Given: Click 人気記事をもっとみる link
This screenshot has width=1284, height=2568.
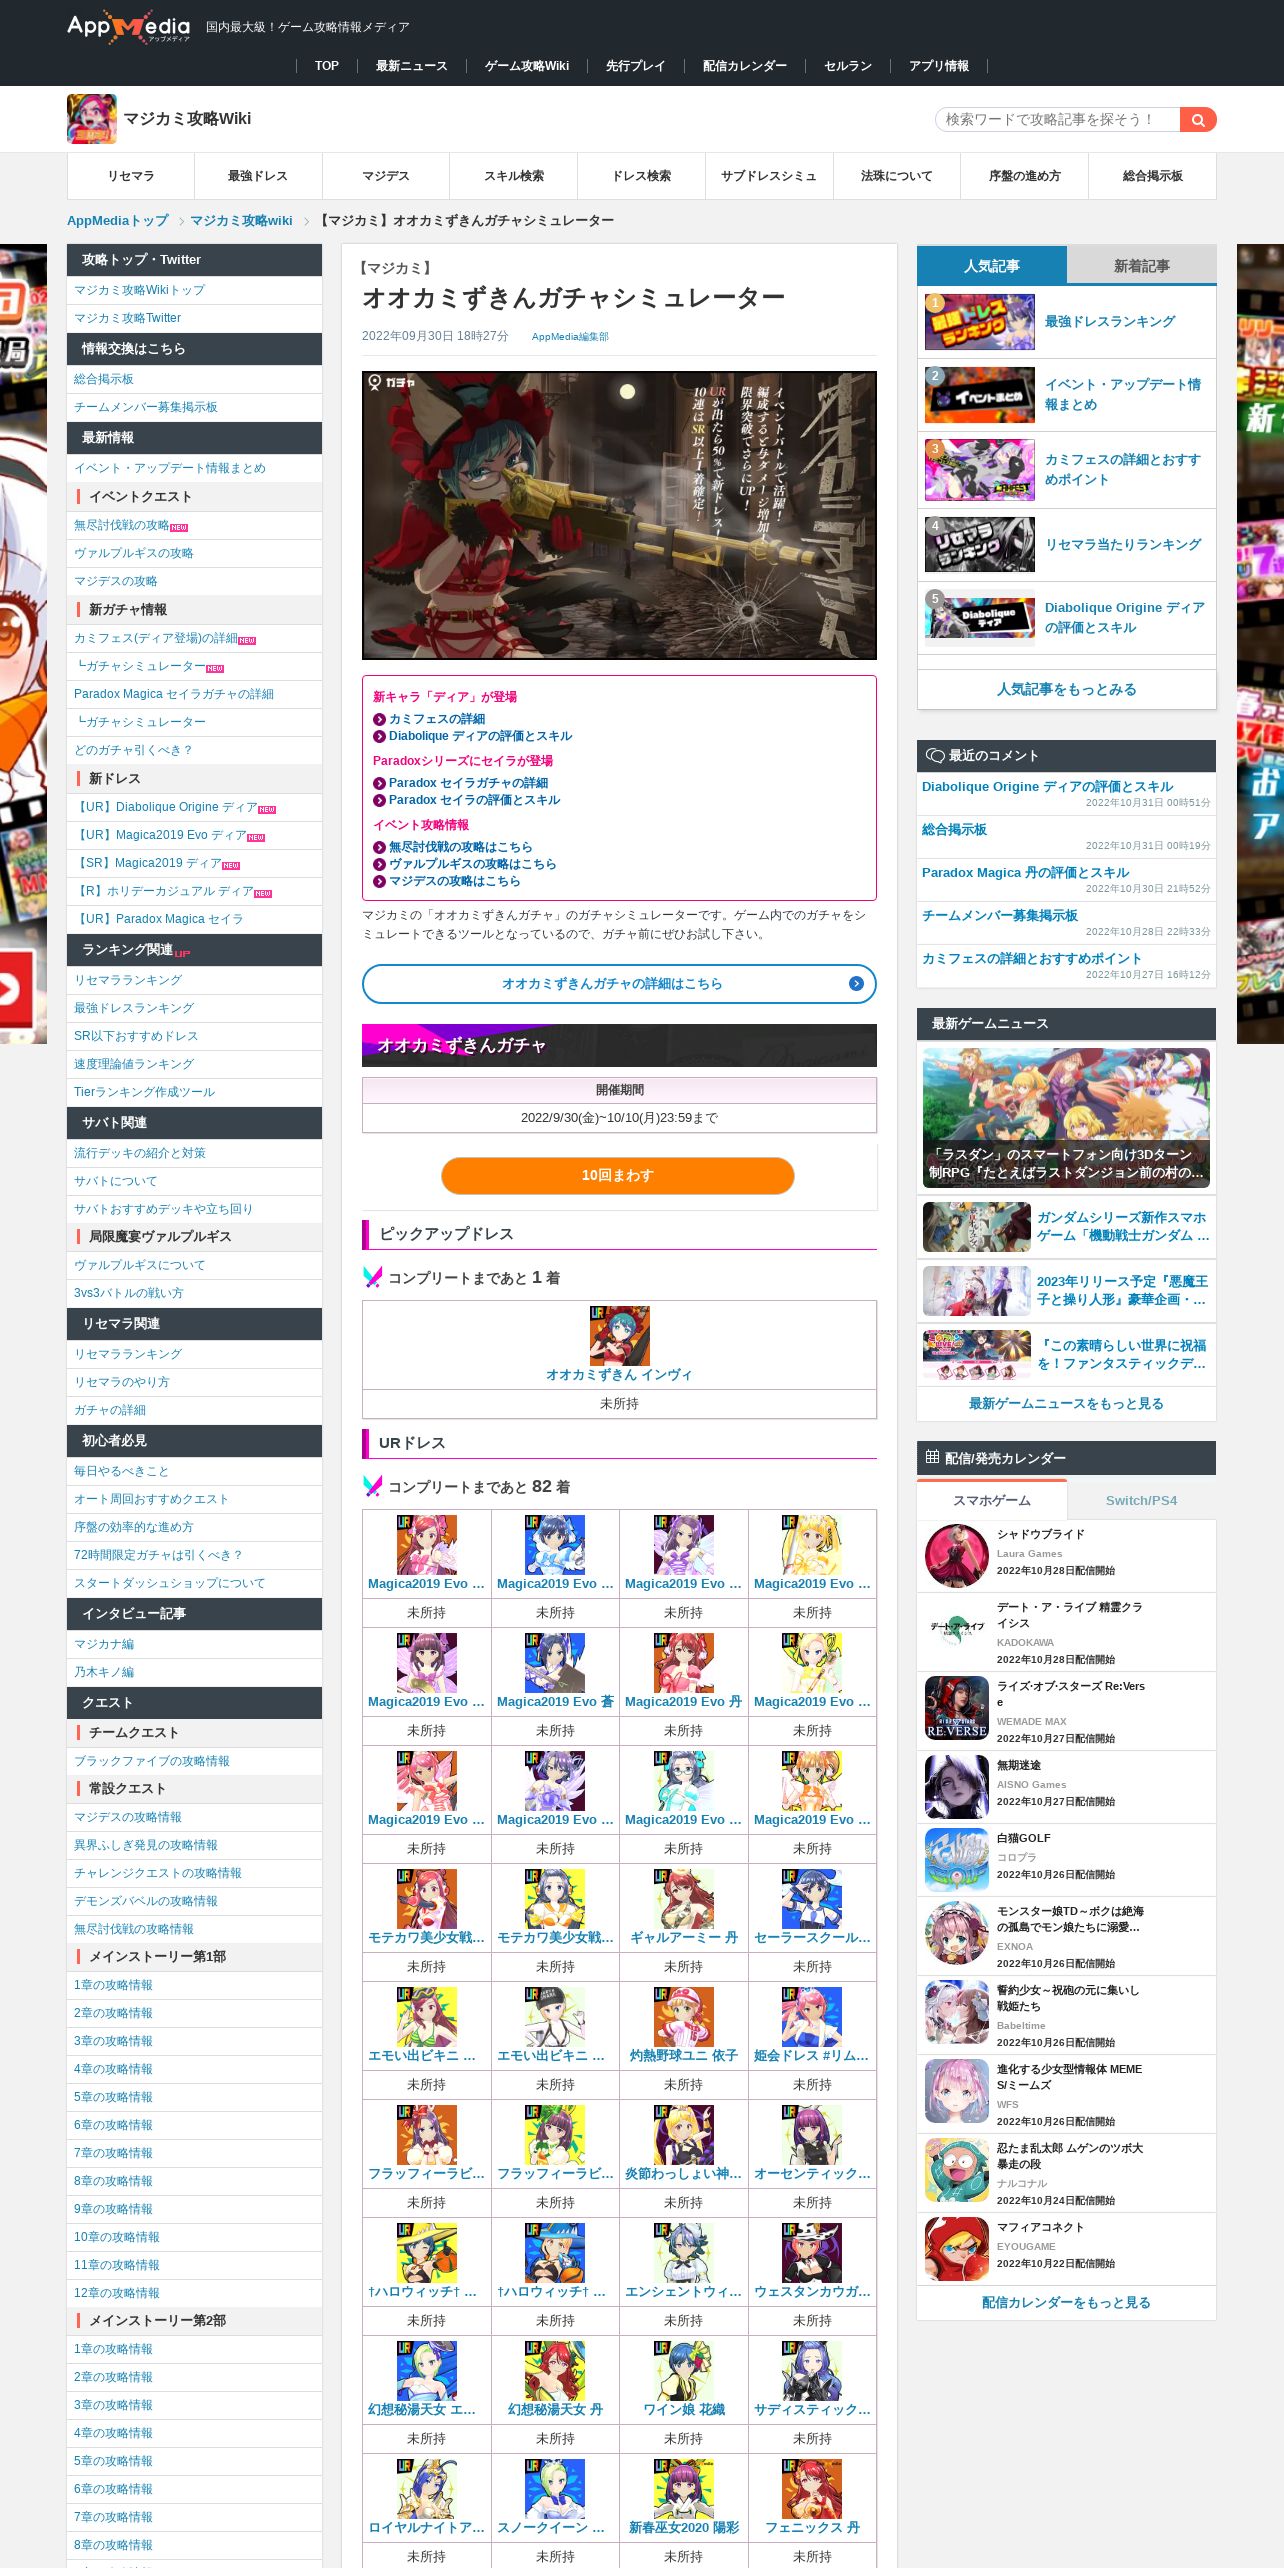Looking at the screenshot, I should [1066, 689].
